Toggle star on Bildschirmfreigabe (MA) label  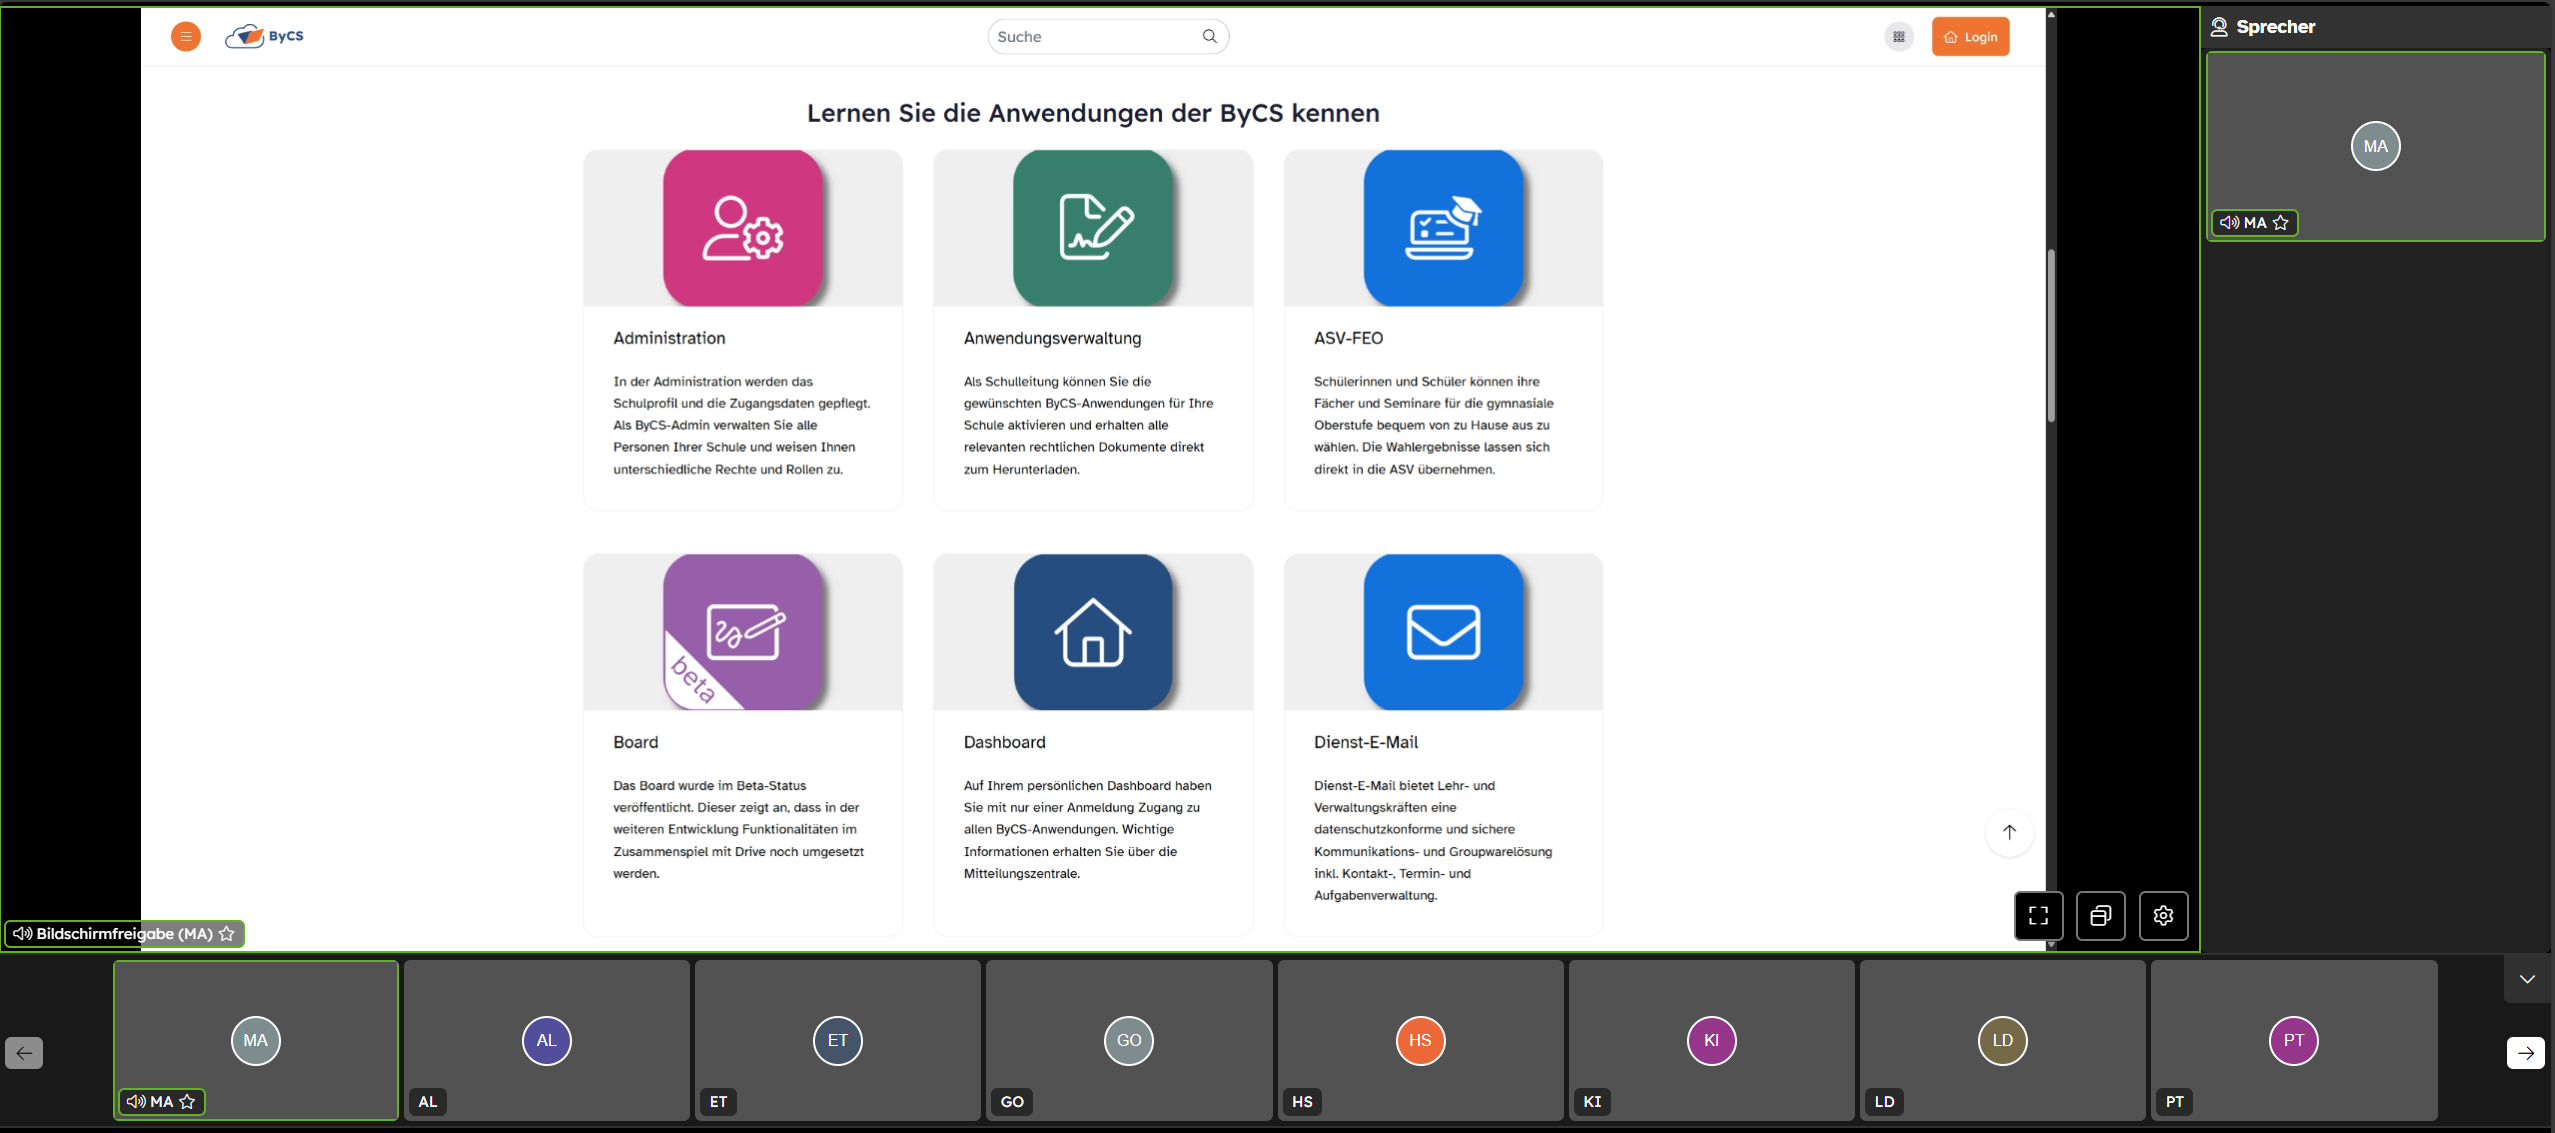227,933
